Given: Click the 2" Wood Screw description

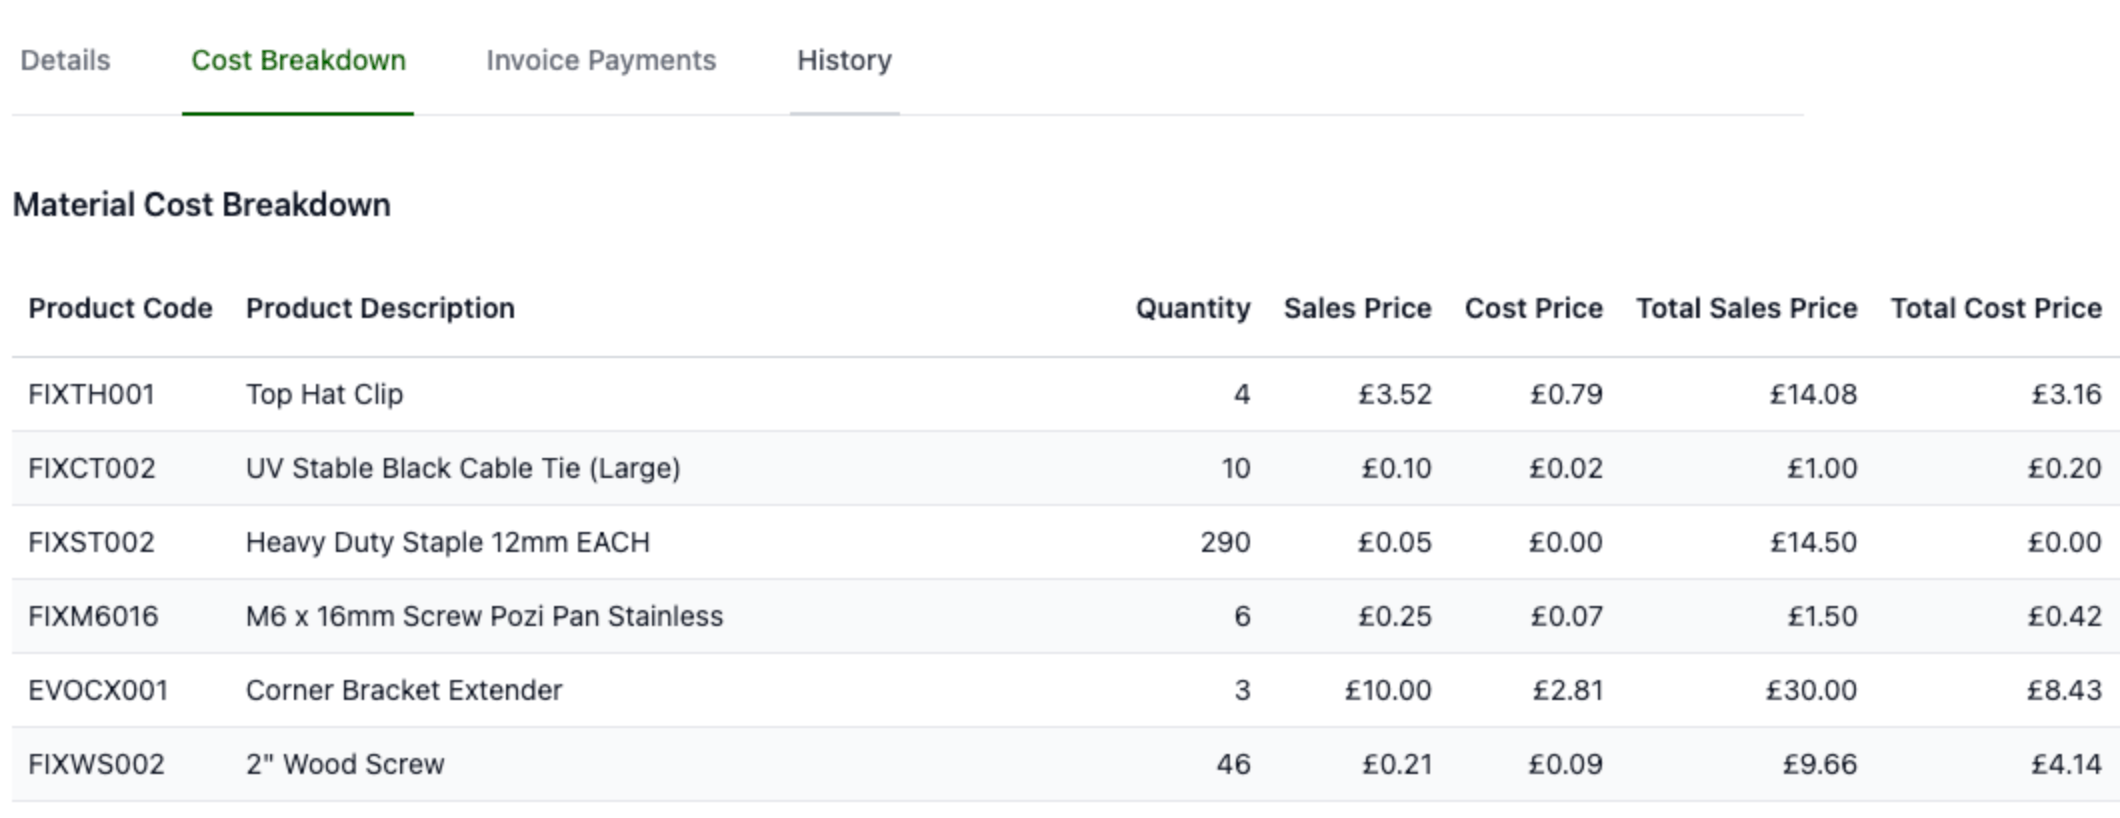Looking at the screenshot, I should point(345,764).
